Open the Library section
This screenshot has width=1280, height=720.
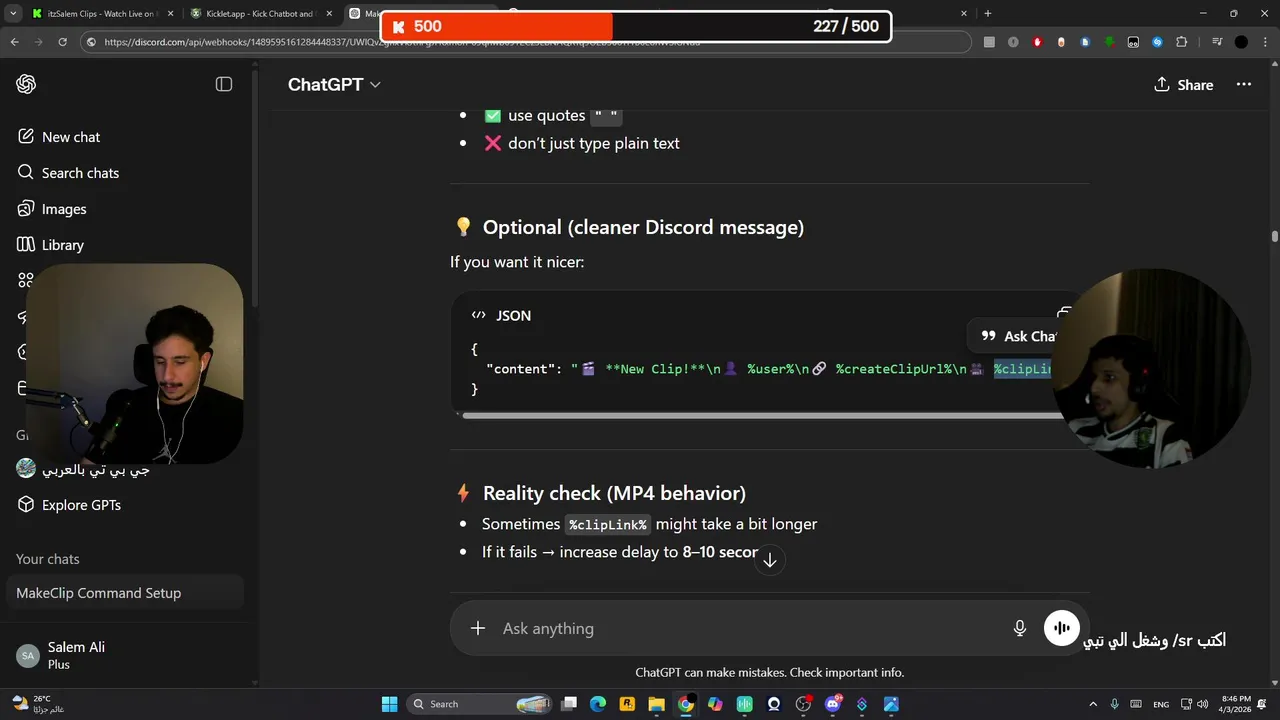50,245
